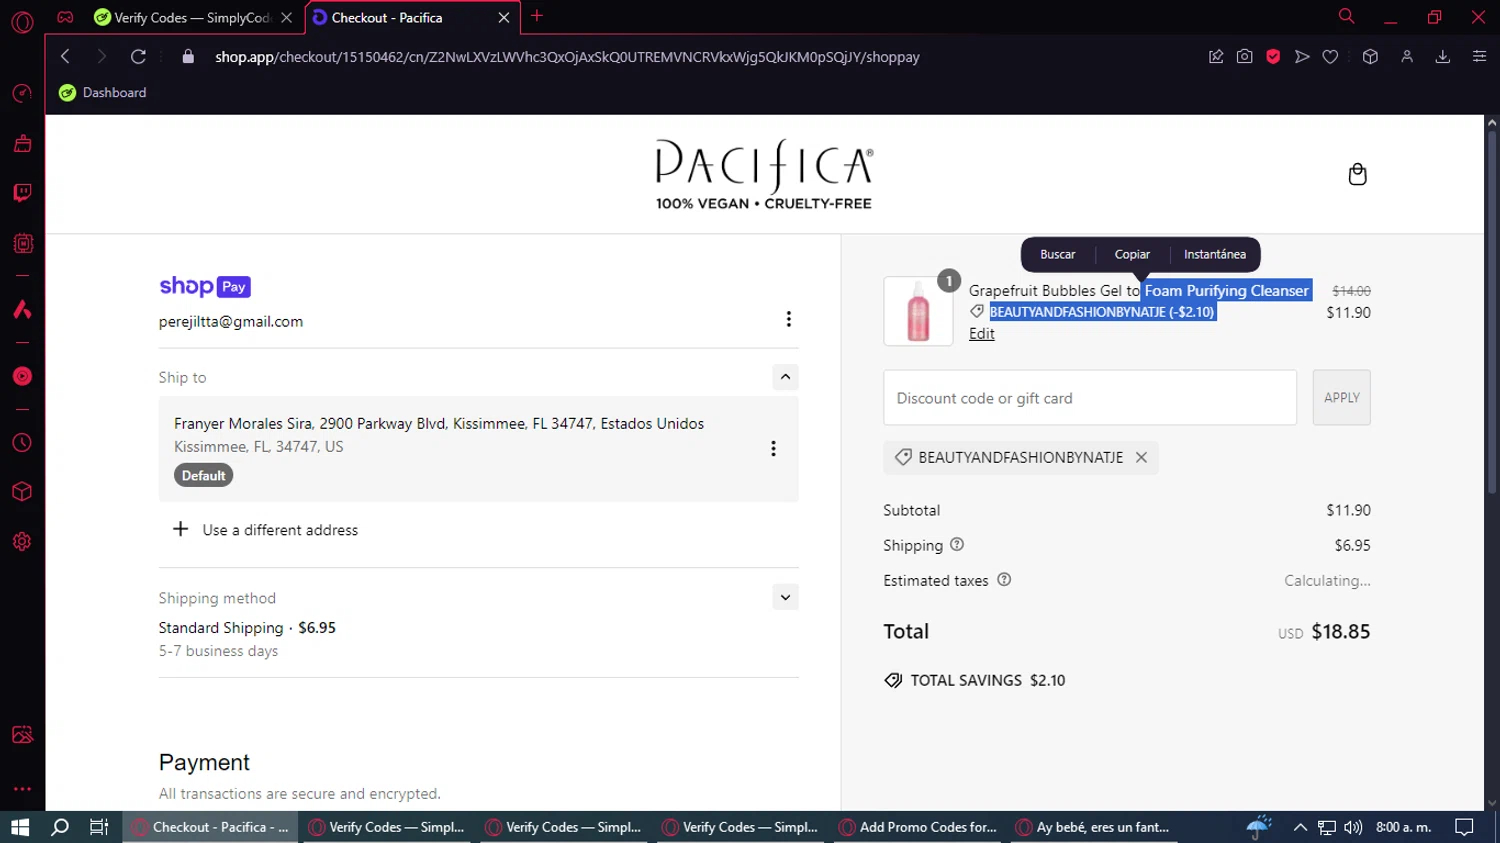Take a snapshot with camera icon

[x=1244, y=57]
